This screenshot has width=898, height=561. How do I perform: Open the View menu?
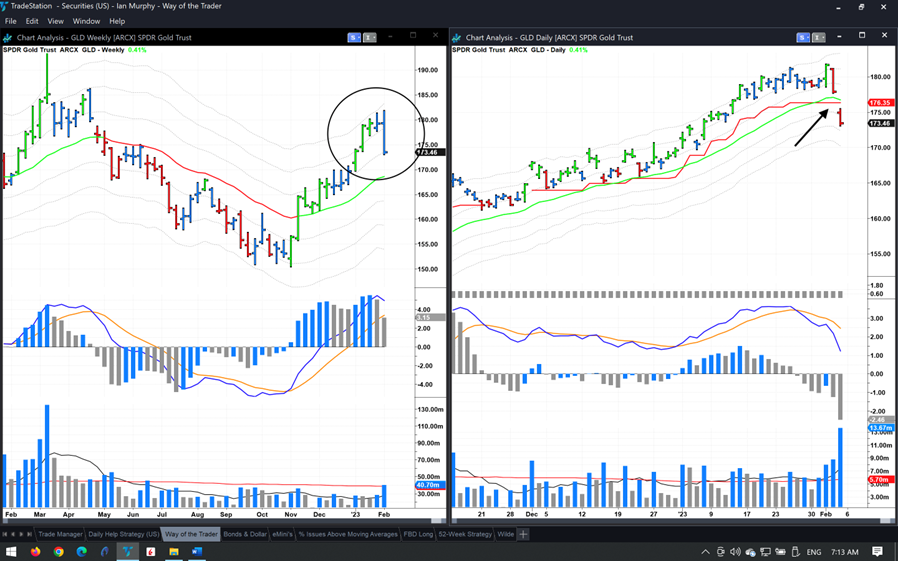55,21
